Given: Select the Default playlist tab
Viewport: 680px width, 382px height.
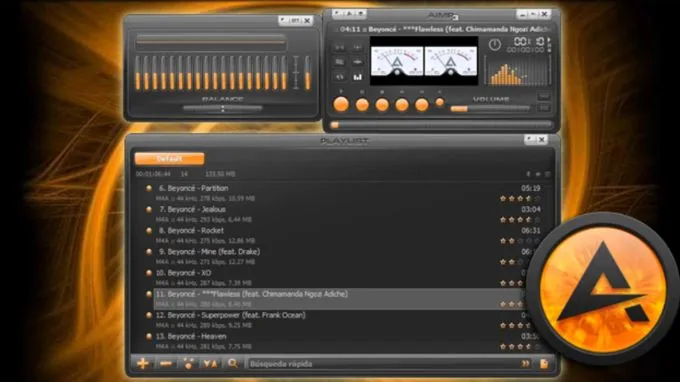Looking at the screenshot, I should click(169, 159).
